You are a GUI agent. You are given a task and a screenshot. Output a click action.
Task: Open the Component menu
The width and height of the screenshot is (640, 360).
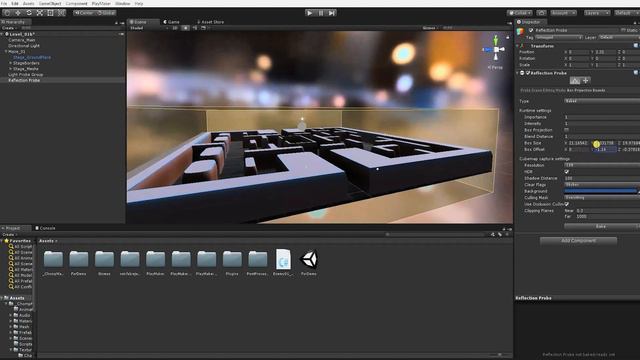[76, 3]
